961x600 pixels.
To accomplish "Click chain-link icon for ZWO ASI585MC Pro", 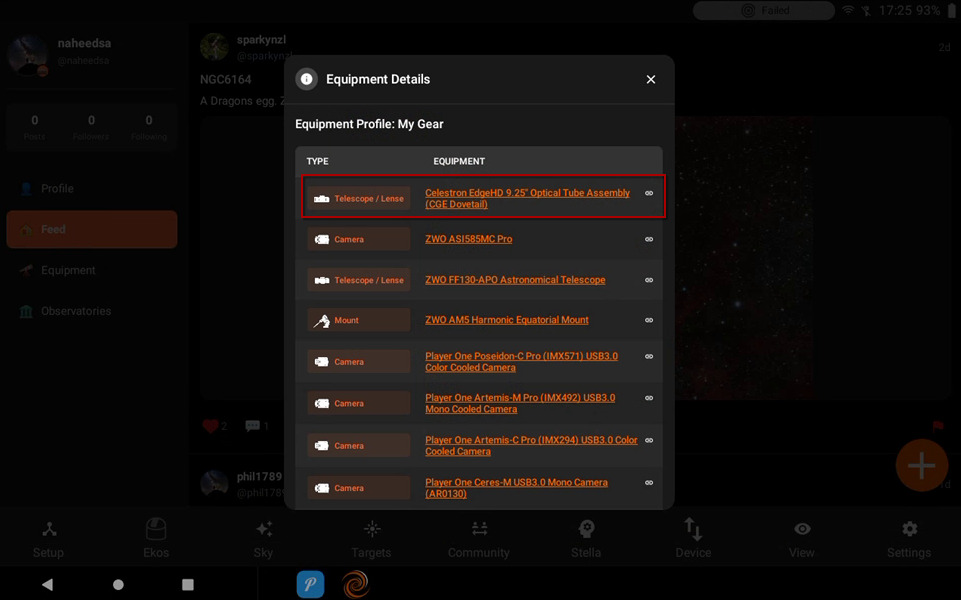I will tap(649, 239).
